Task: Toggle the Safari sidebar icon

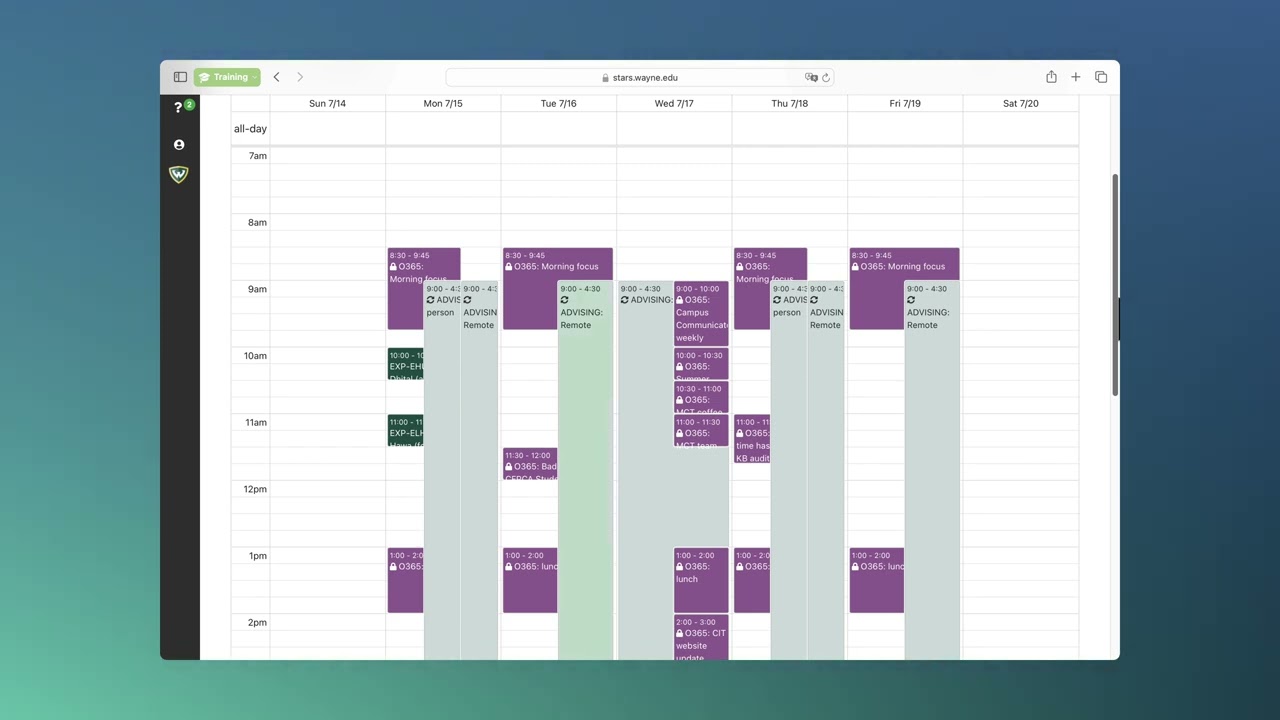Action: (x=180, y=77)
